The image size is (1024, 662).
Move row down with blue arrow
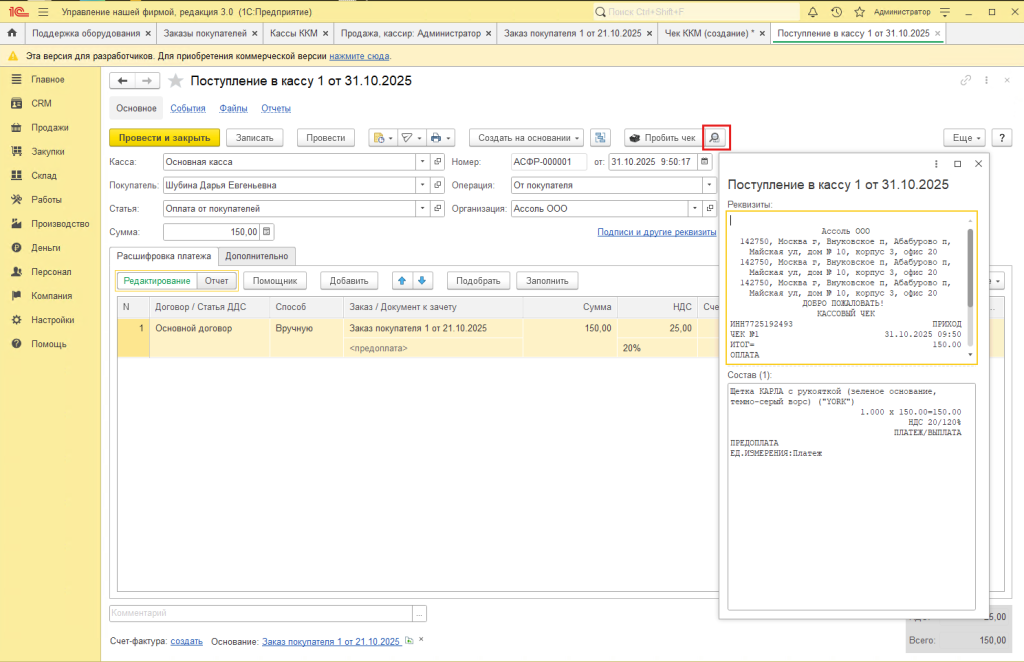pos(422,281)
